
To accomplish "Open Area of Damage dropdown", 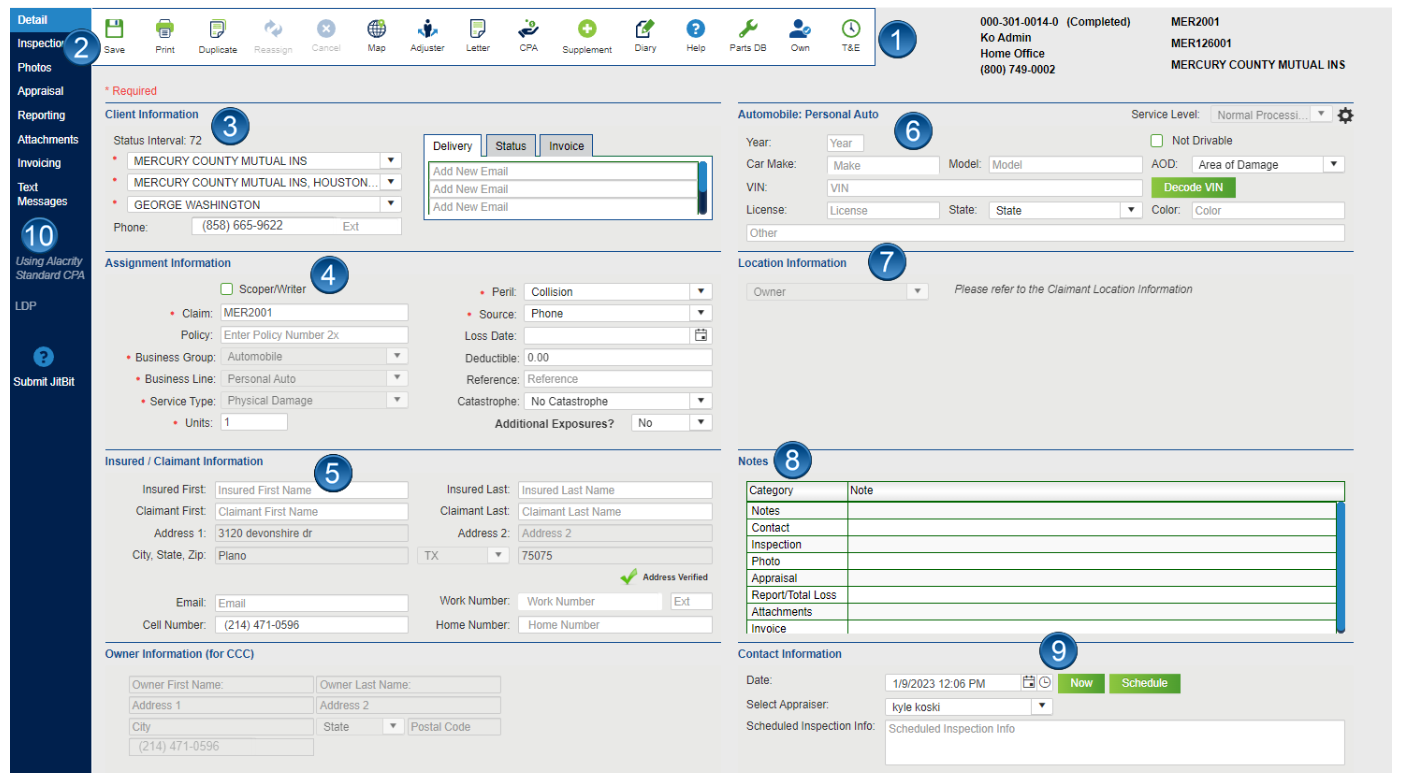I will coord(1334,164).
